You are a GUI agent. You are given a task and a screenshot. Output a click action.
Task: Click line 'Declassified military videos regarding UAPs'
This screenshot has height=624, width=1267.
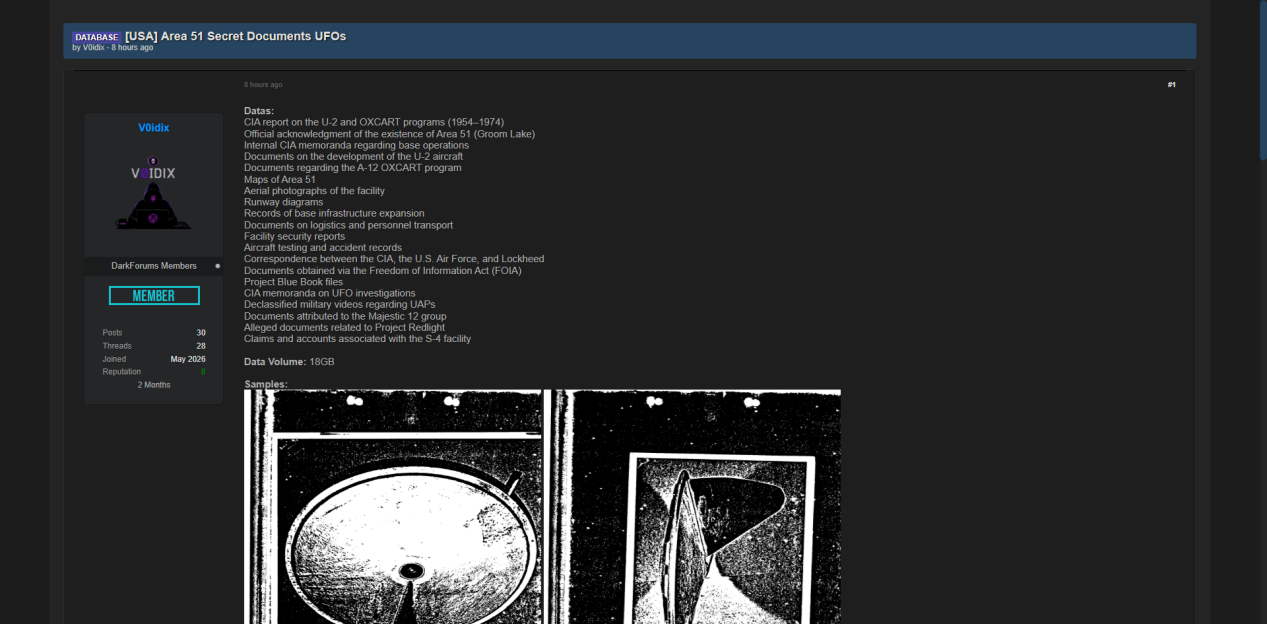point(340,304)
